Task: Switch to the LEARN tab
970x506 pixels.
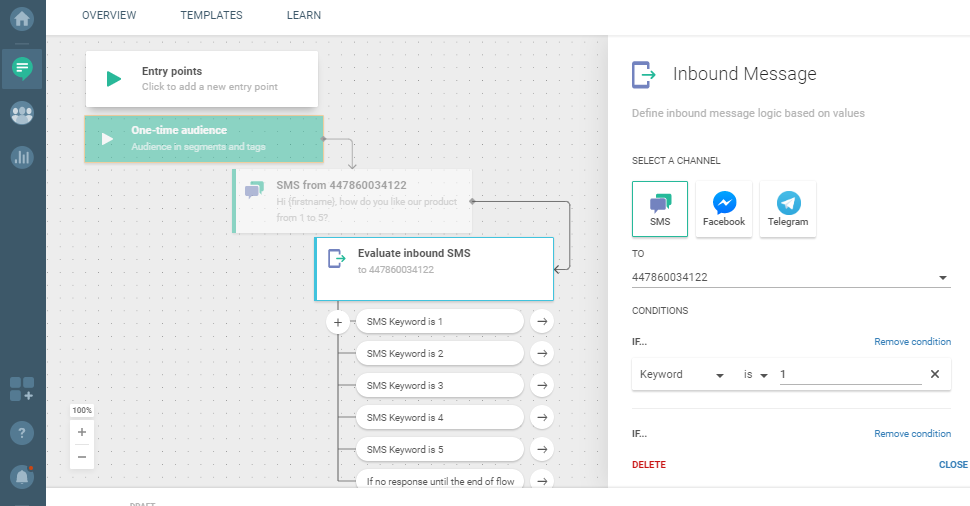Action: 304,16
